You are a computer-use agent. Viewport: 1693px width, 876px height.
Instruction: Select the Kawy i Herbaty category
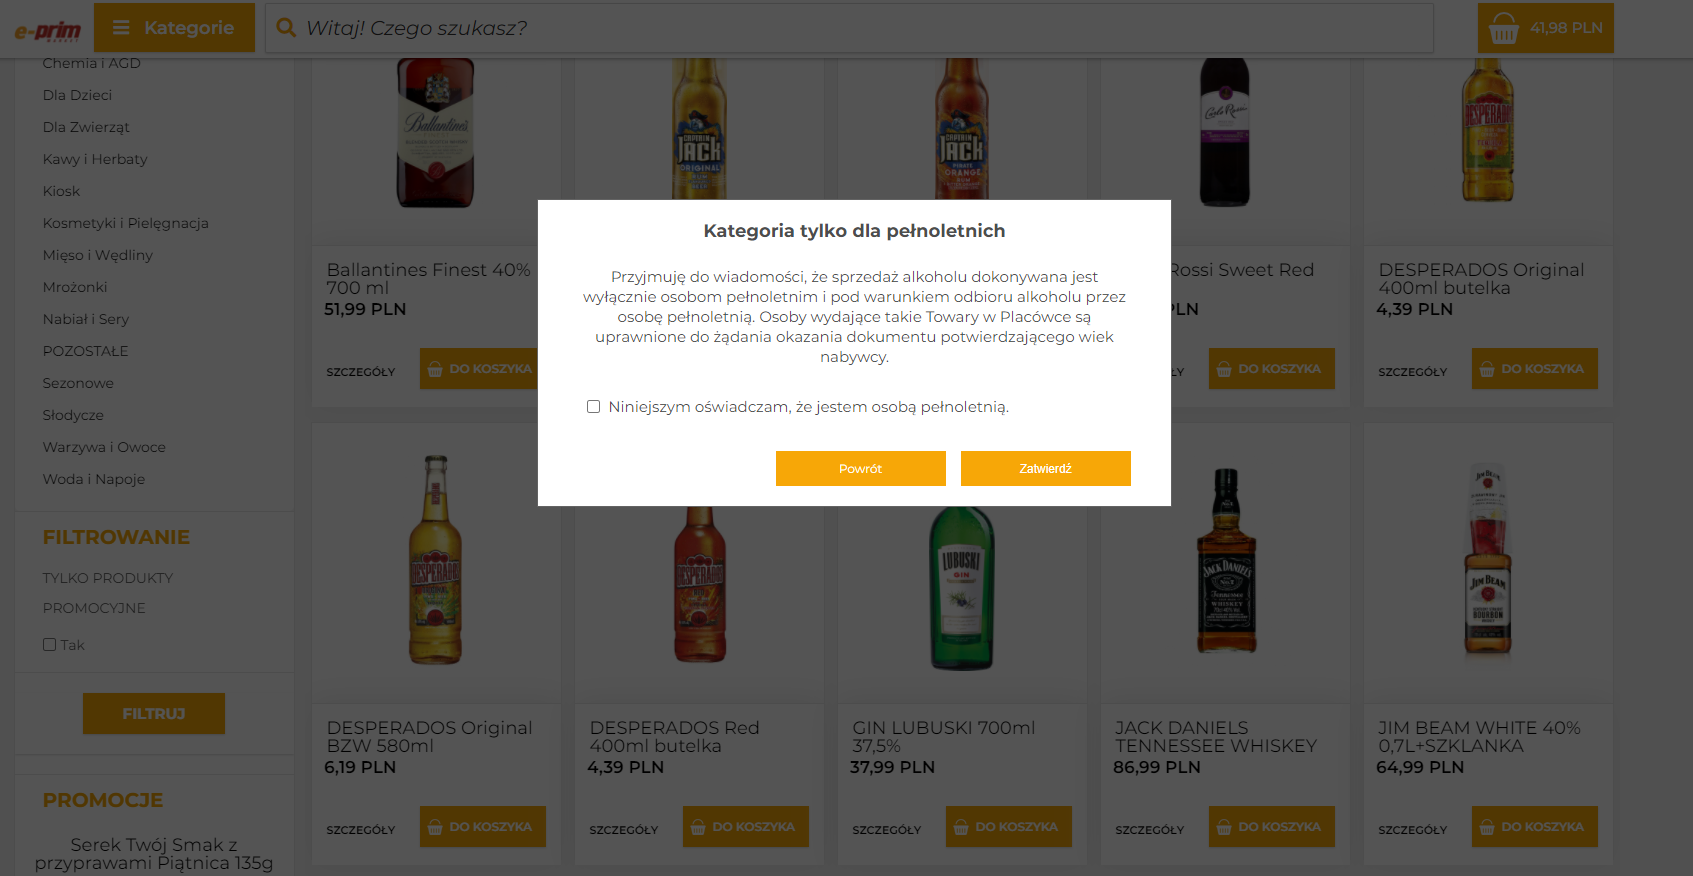pyautogui.click(x=95, y=159)
